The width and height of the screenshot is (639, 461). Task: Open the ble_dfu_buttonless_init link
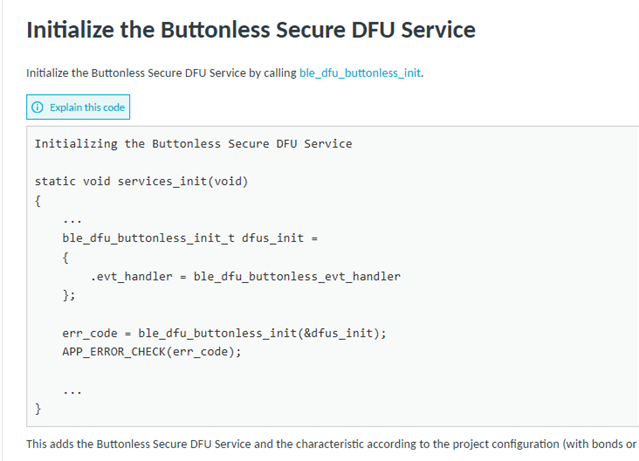point(360,73)
